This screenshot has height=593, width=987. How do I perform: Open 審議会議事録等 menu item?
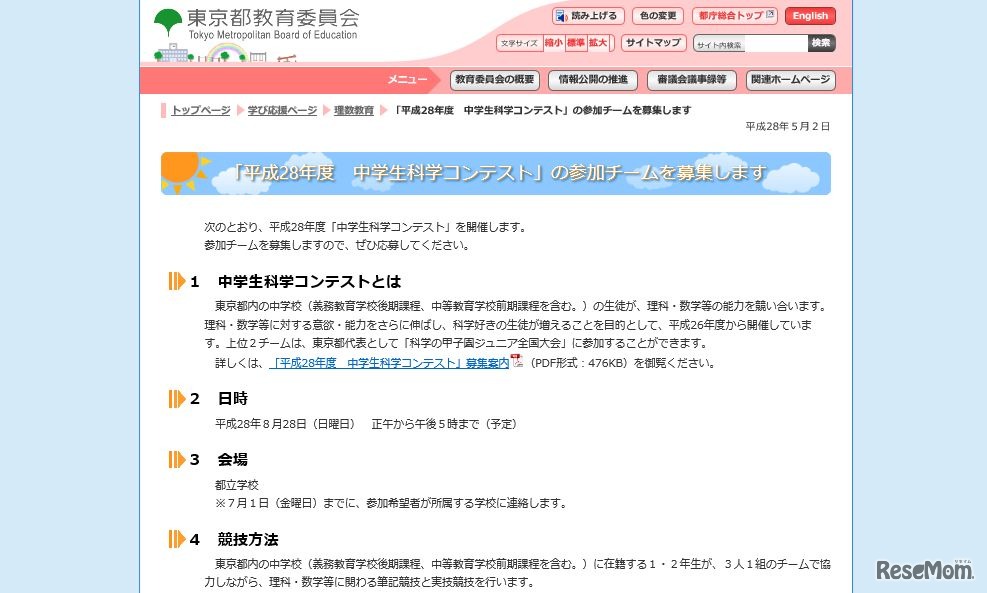tap(692, 80)
